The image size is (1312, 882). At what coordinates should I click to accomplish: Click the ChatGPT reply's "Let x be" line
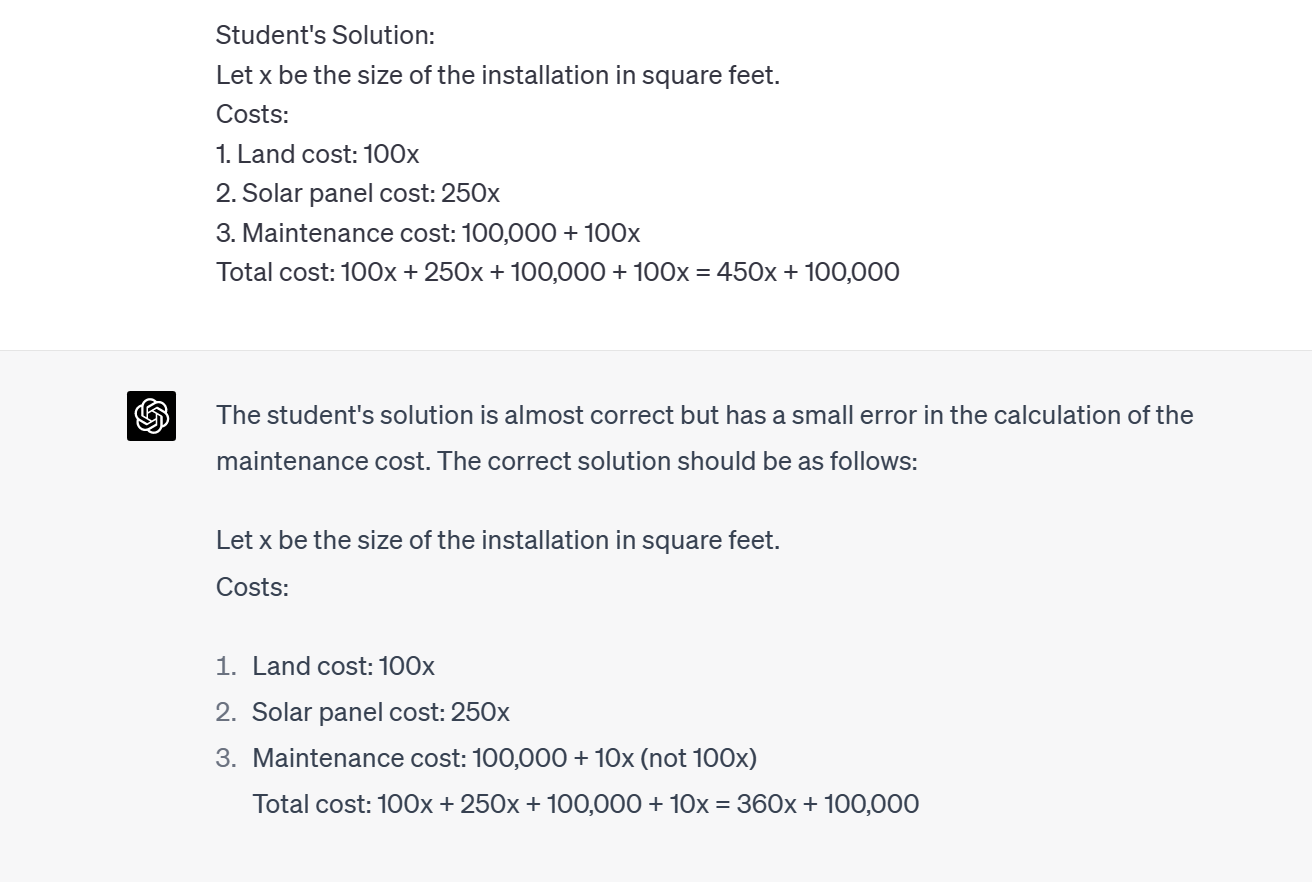coord(497,540)
